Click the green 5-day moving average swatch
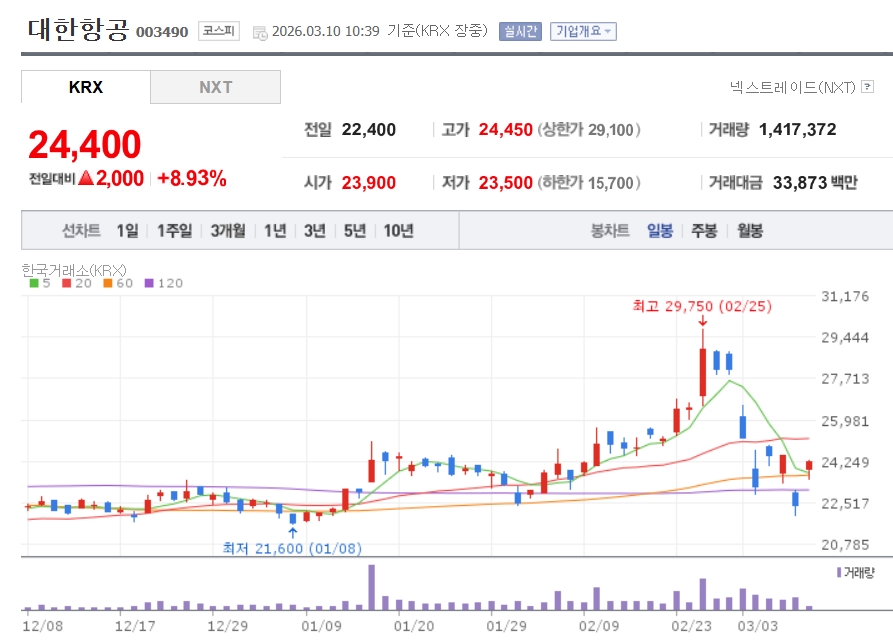The image size is (893, 644). click(34, 283)
